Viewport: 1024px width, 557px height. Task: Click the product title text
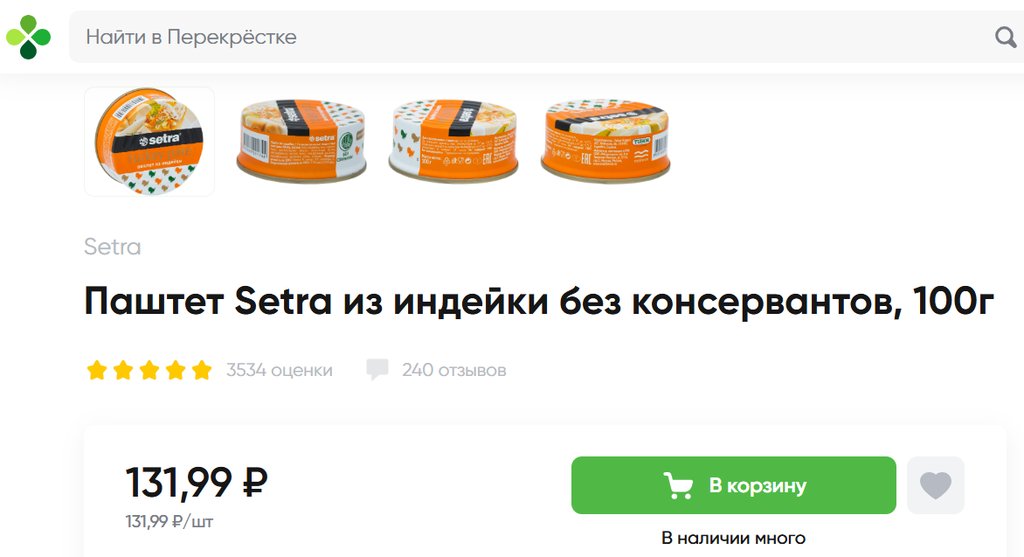(x=539, y=302)
